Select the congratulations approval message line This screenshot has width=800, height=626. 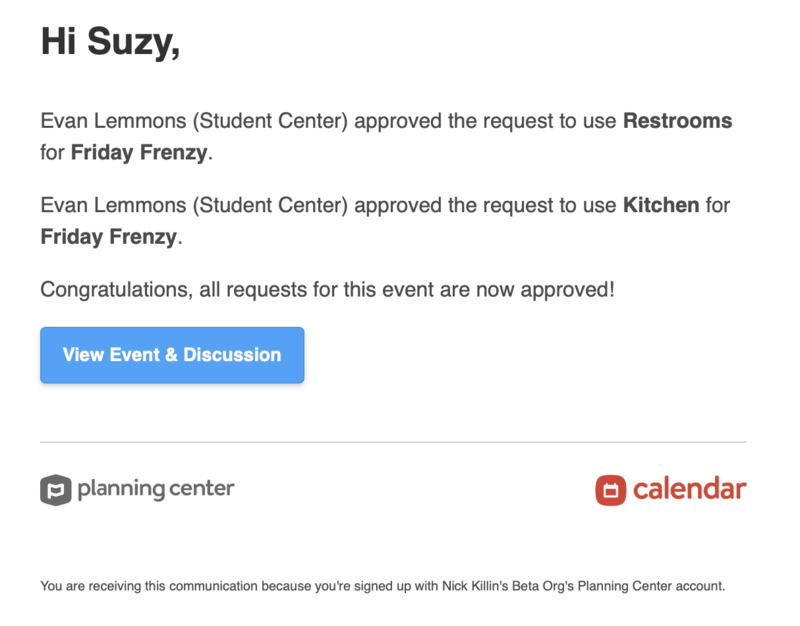(330, 289)
